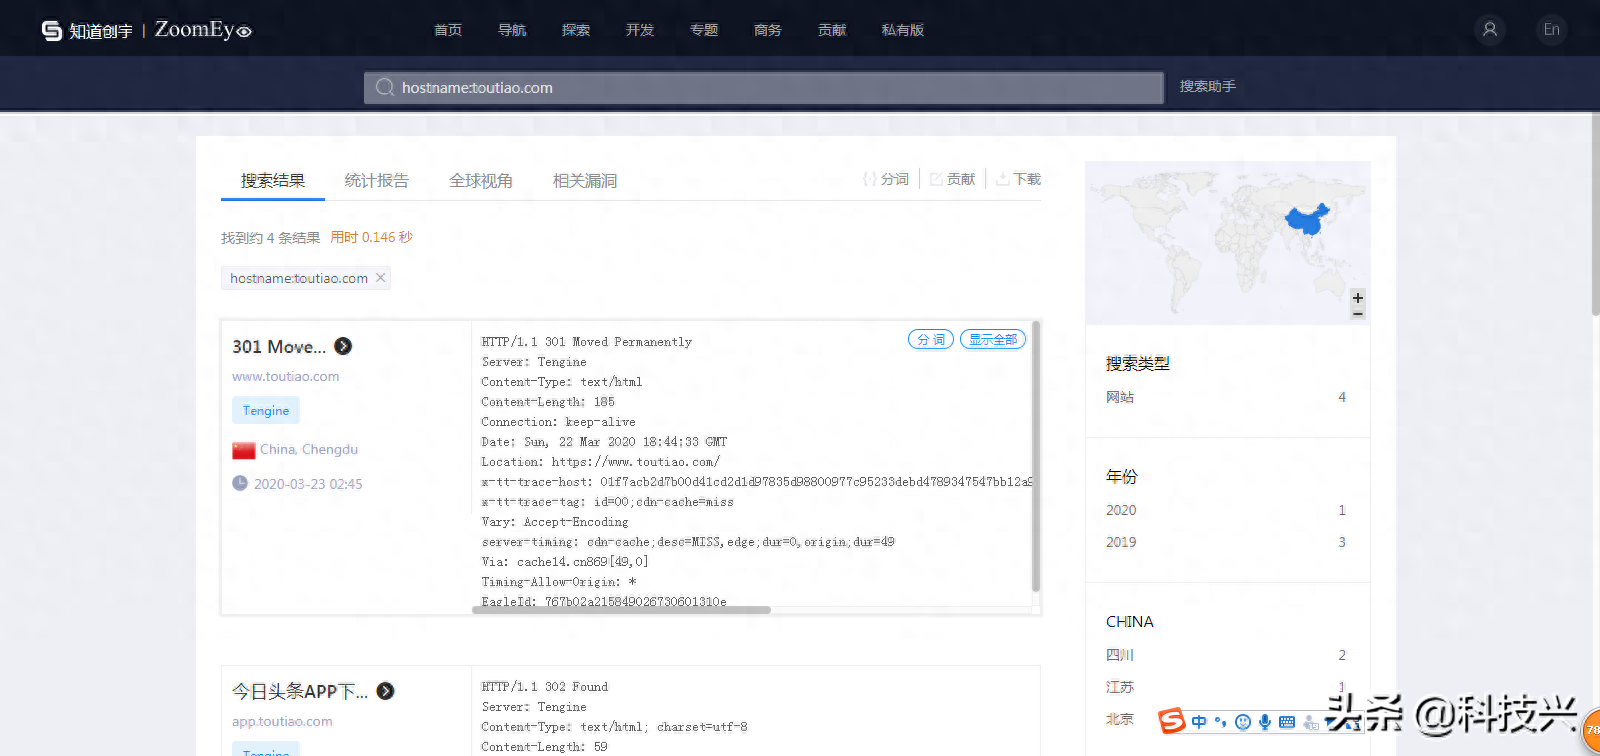Click the 分词 toolbar option

886,179
